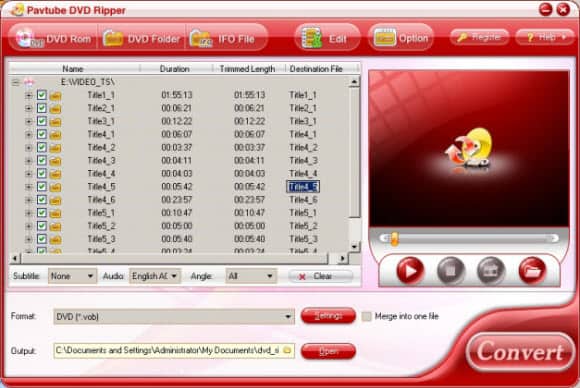
Task: Click the folder icon of Title1_1
Action: (x=55, y=96)
